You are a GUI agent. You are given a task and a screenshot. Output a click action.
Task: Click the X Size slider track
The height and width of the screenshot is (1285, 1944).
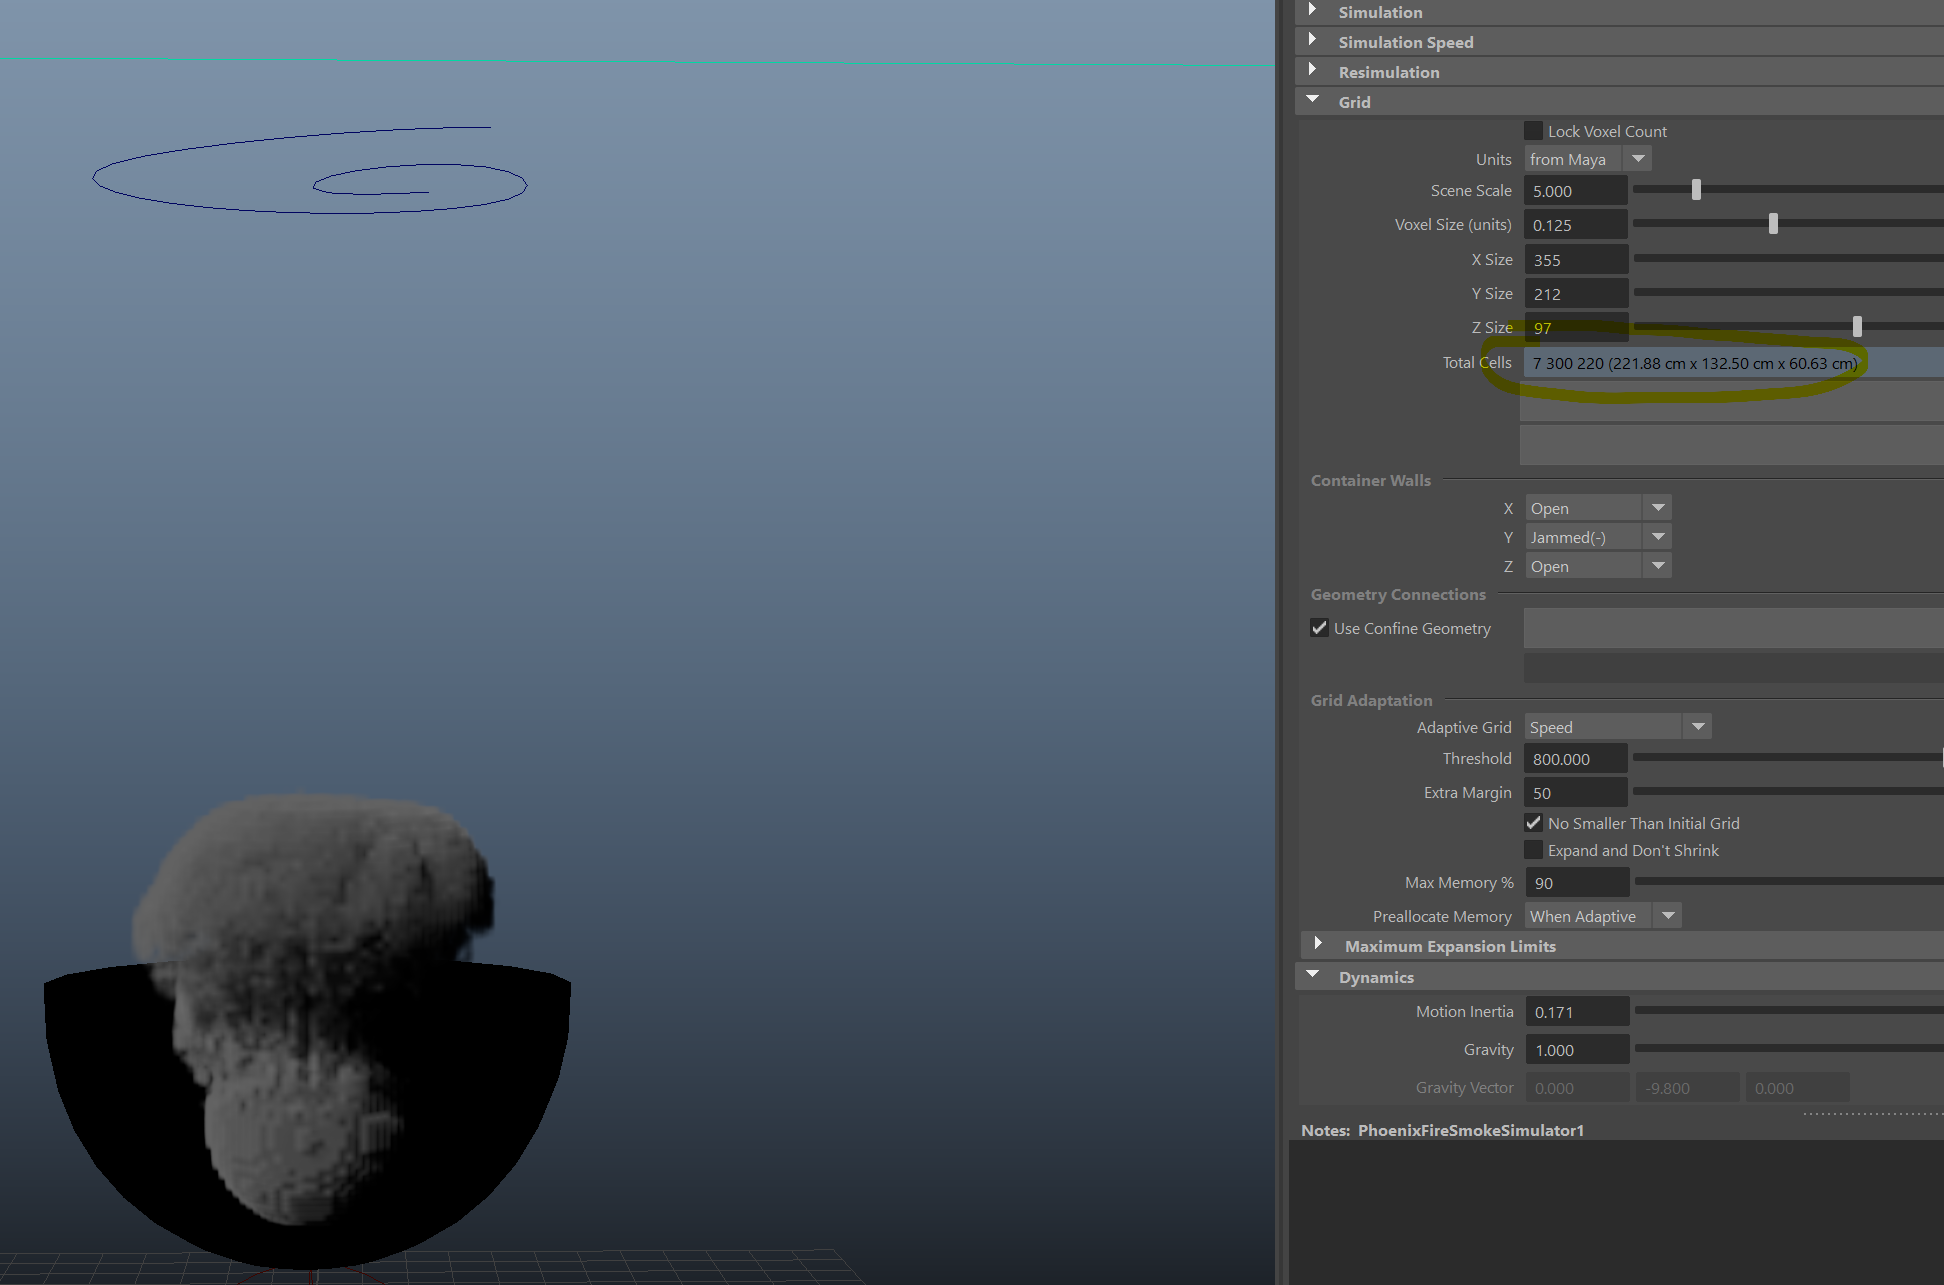pos(1788,258)
